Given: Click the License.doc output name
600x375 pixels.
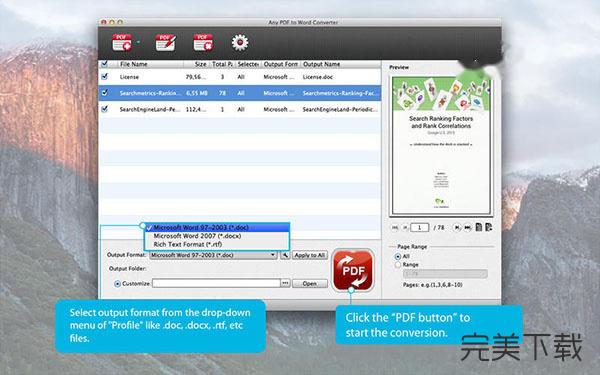Looking at the screenshot, I should [318, 77].
